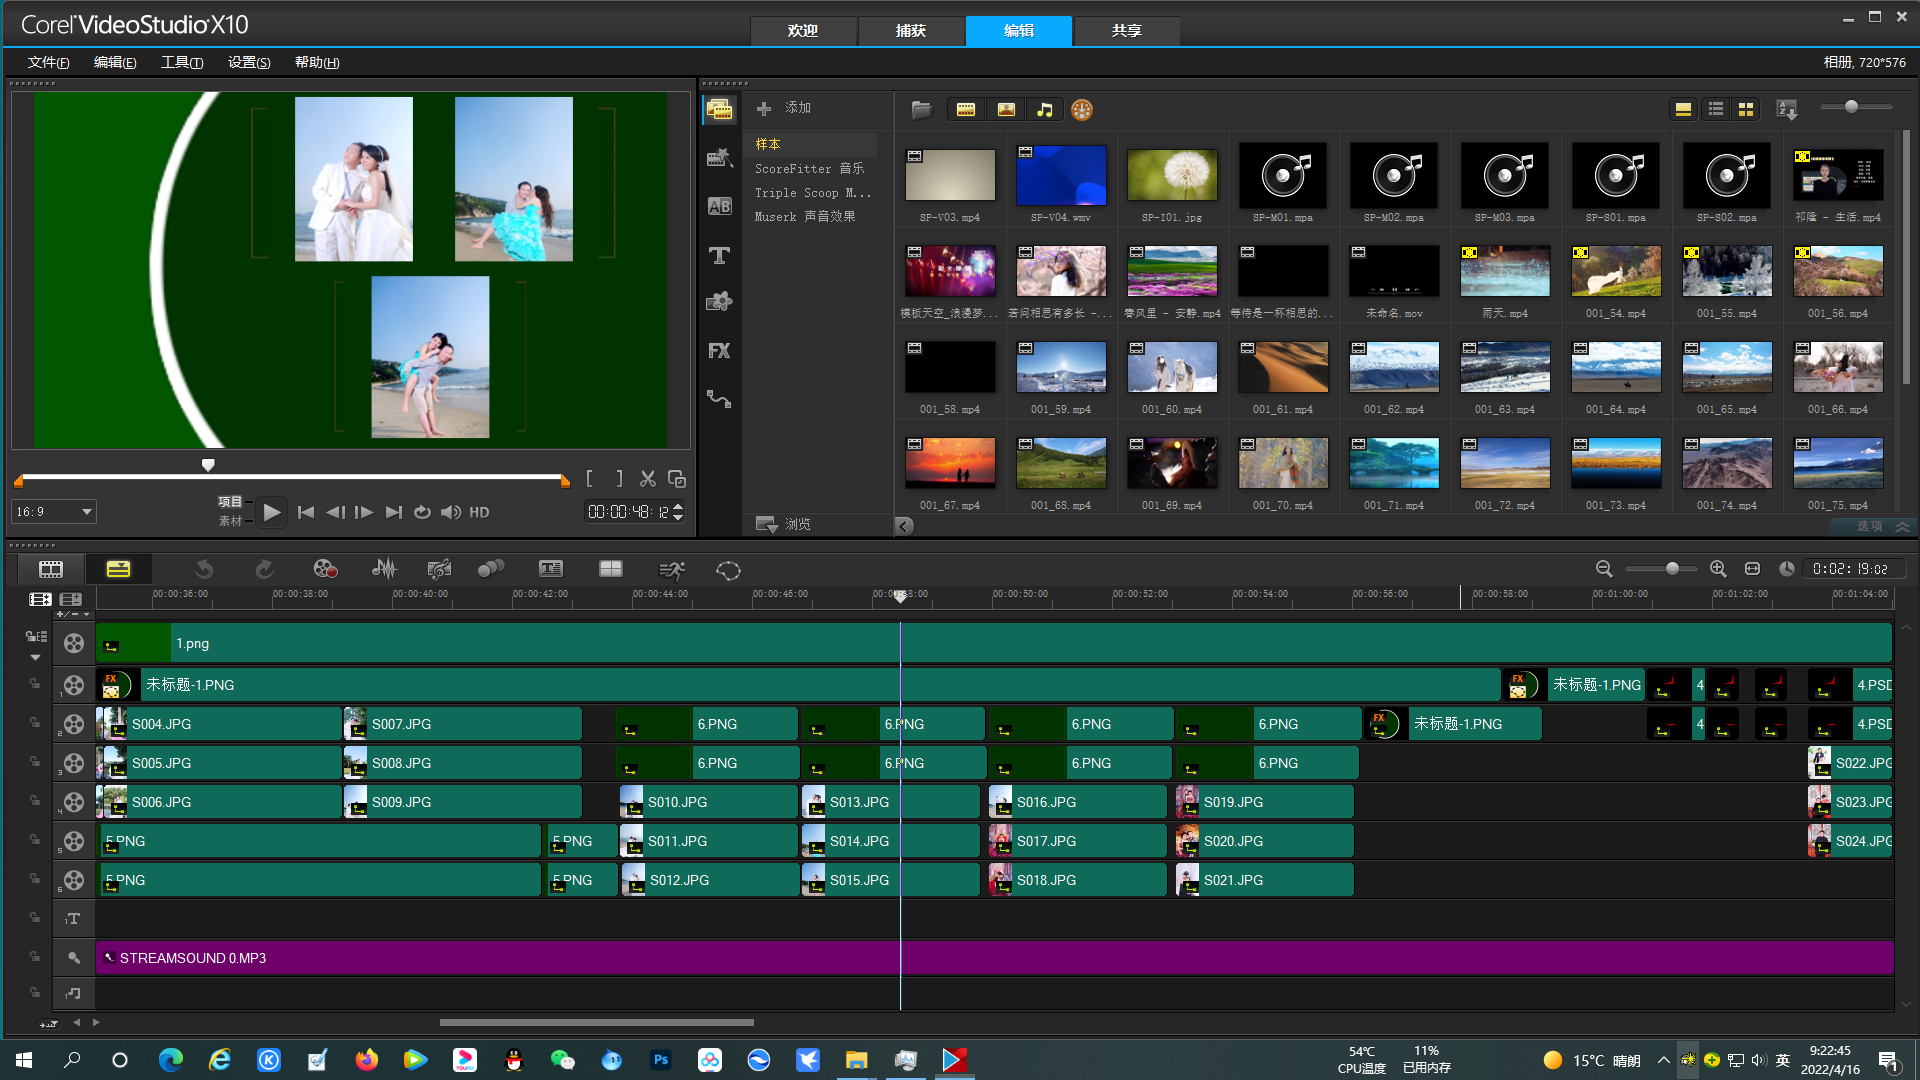Split clip with the scissors icon
Image resolution: width=1920 pixels, height=1080 pixels.
click(x=648, y=479)
